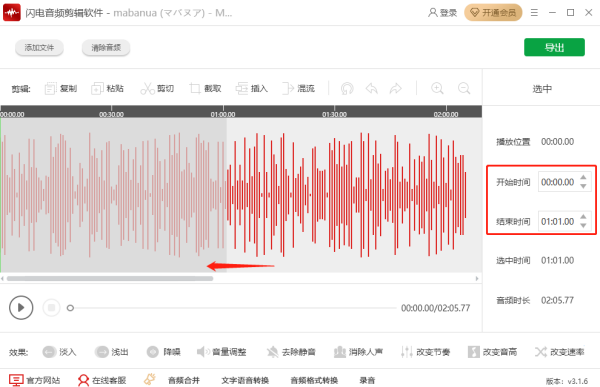Increase the Start Time with up arrow
This screenshot has height=387, width=600.
[583, 177]
